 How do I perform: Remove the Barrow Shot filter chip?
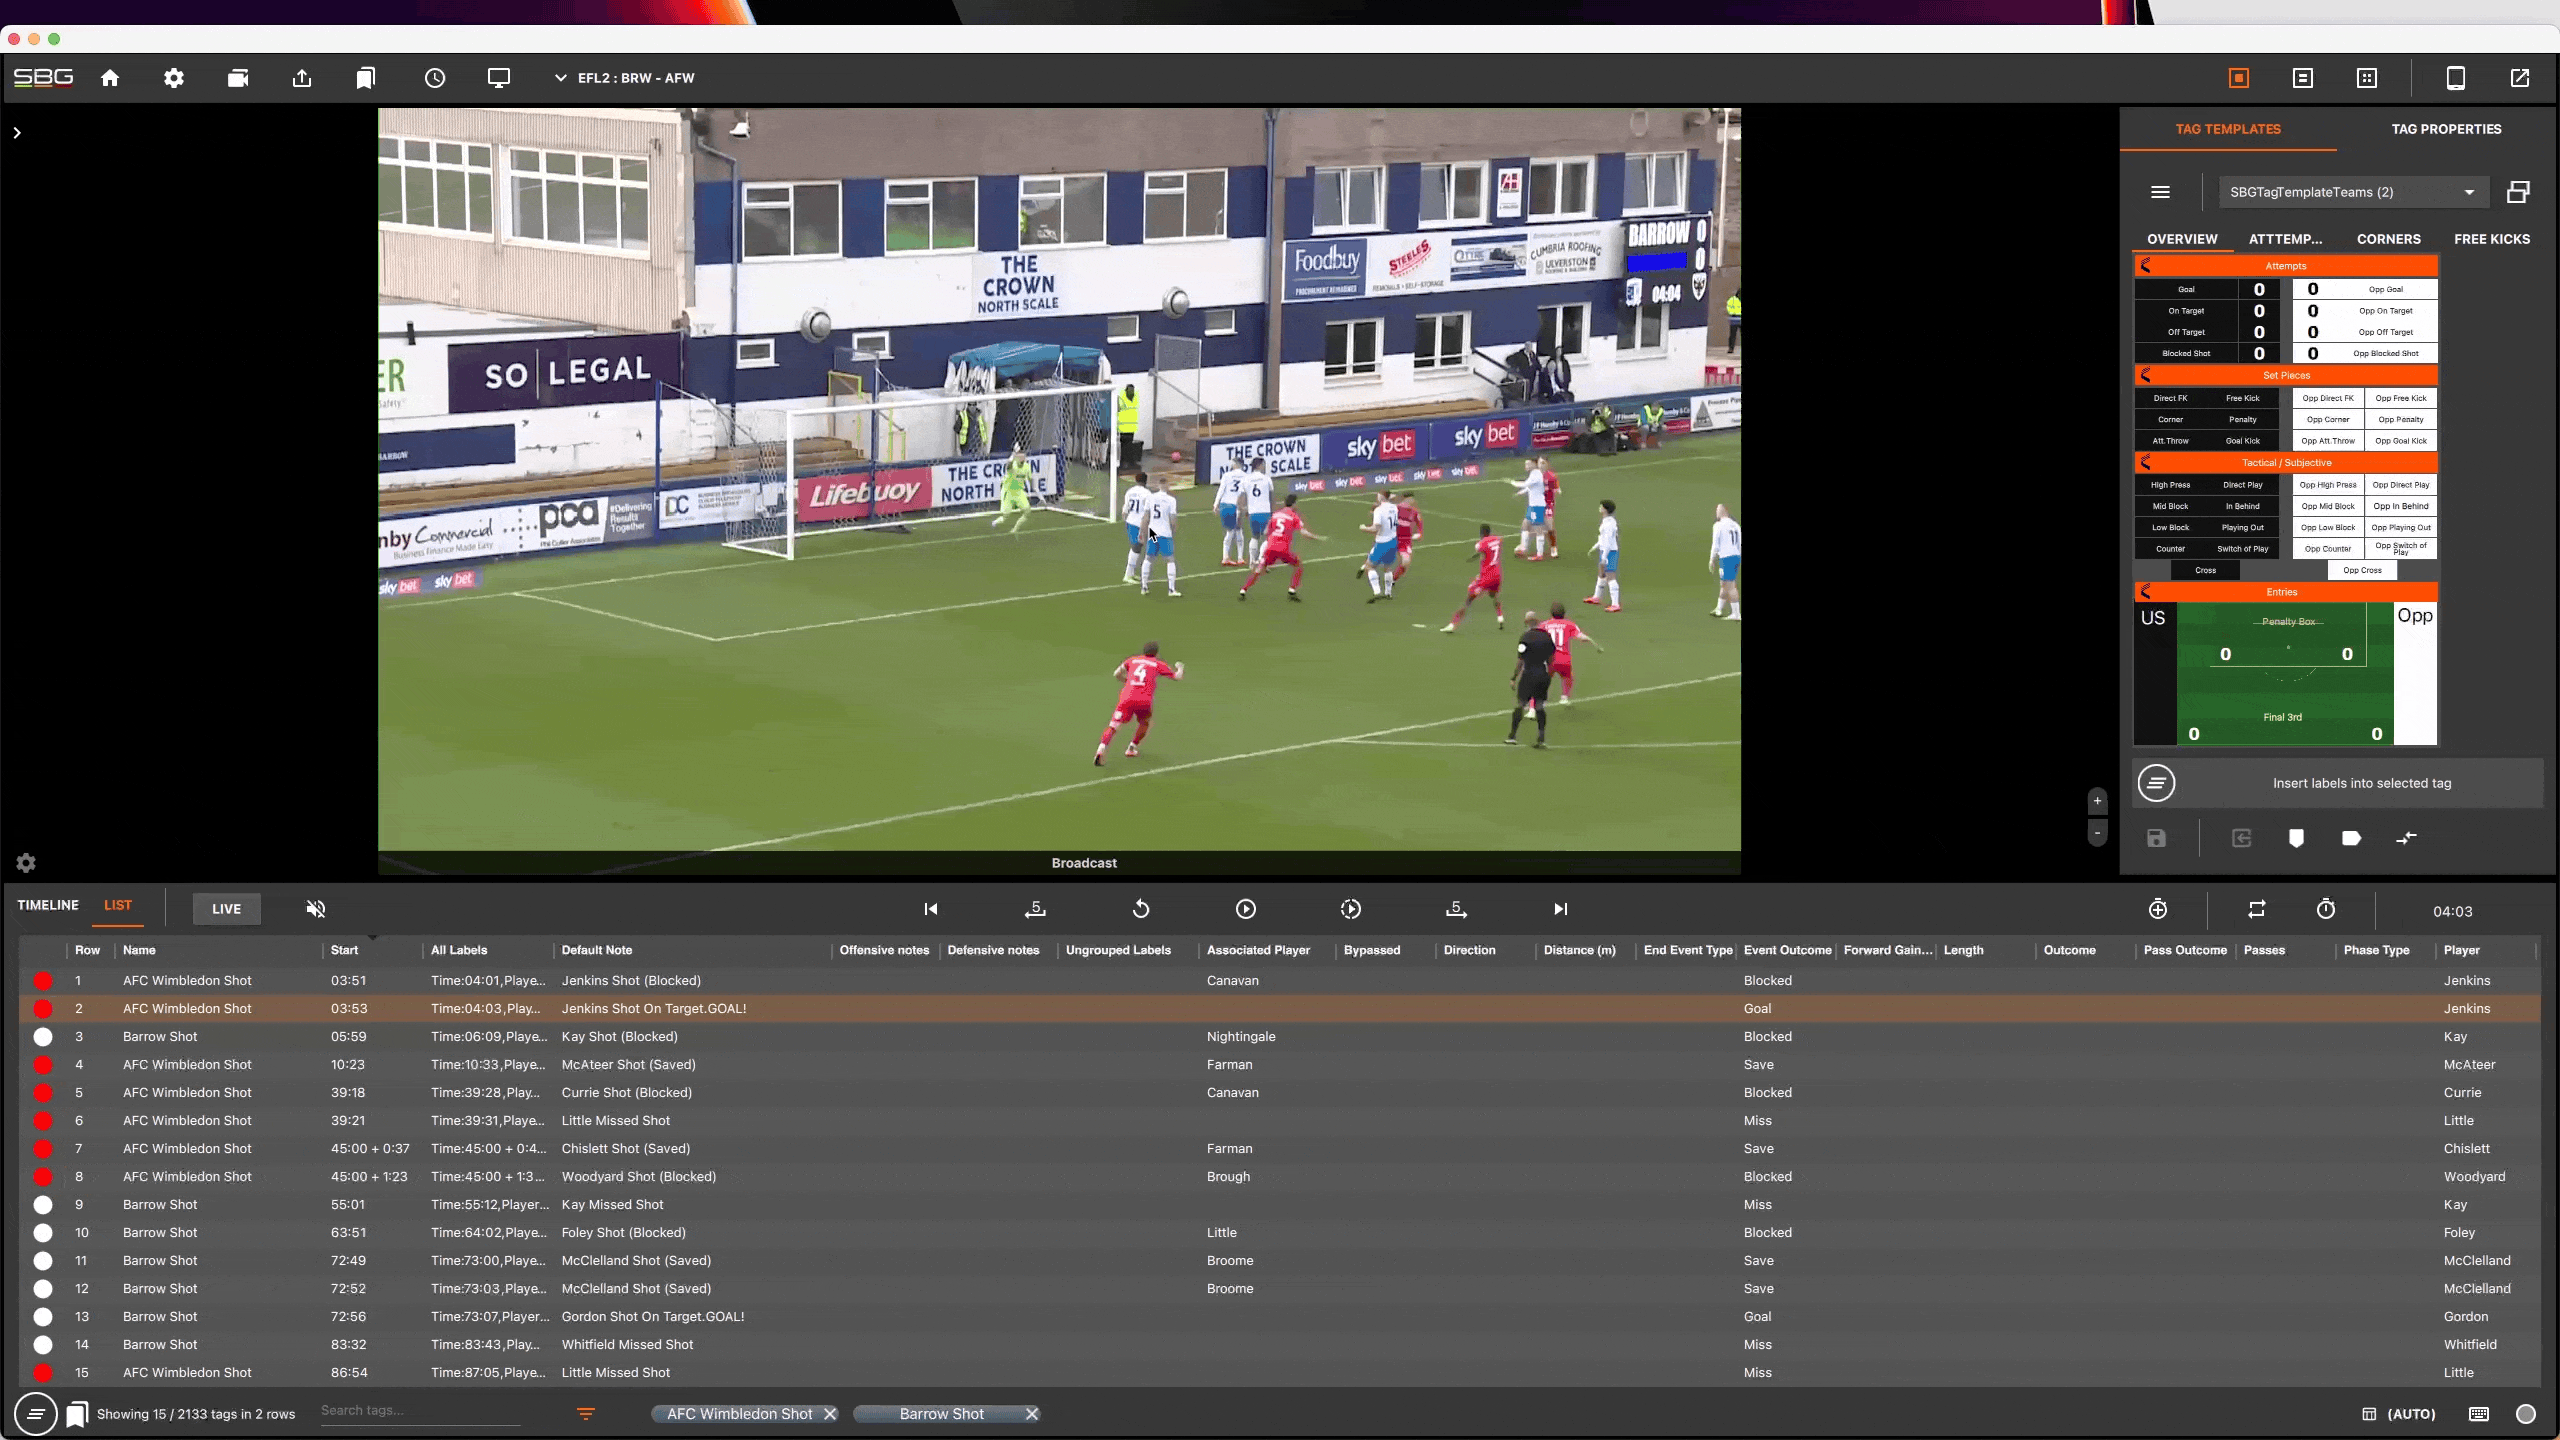pos(1032,1414)
